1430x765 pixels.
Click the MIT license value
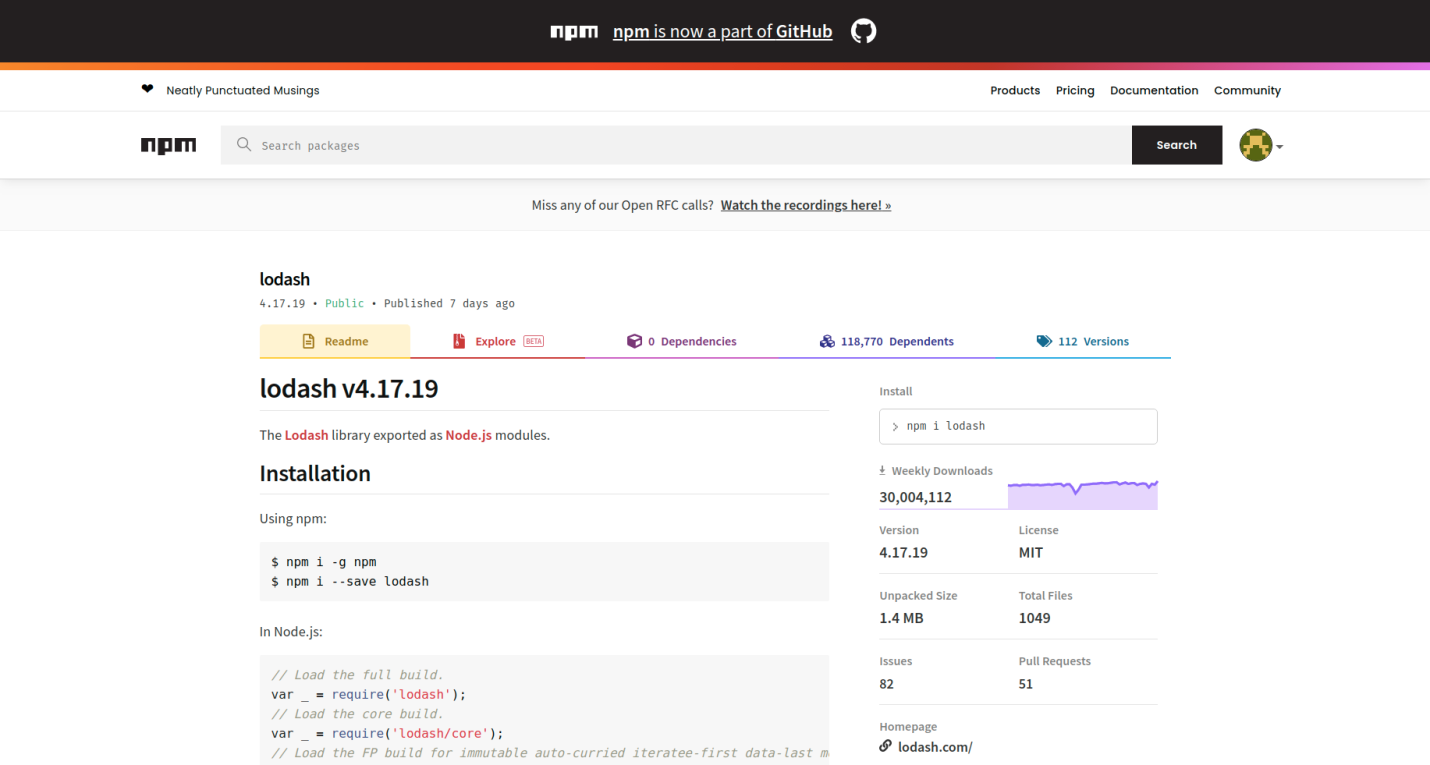1031,552
